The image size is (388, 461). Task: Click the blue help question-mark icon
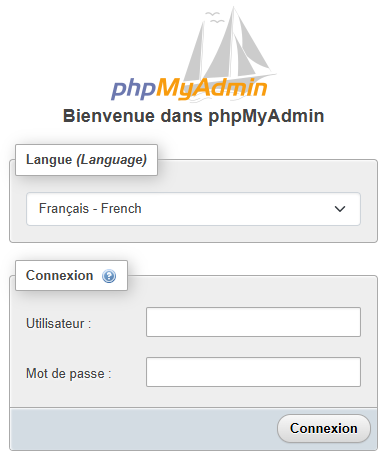109,276
